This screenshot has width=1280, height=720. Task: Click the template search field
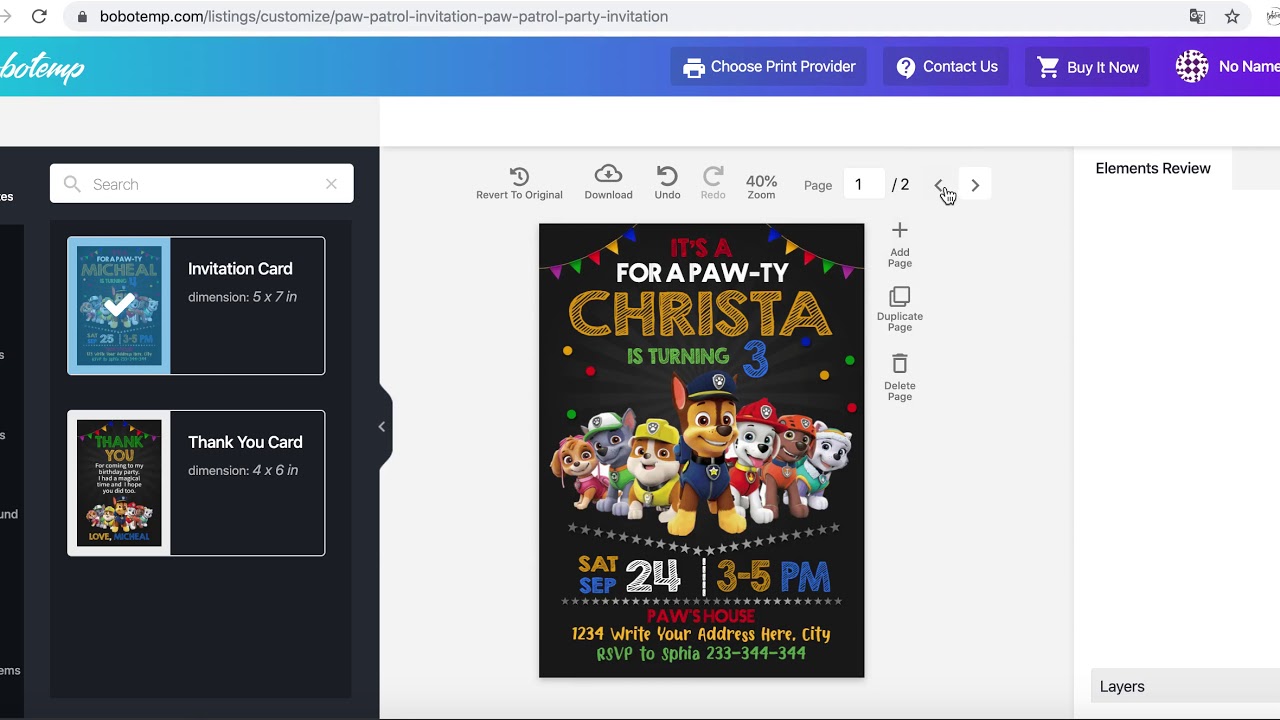point(202,184)
